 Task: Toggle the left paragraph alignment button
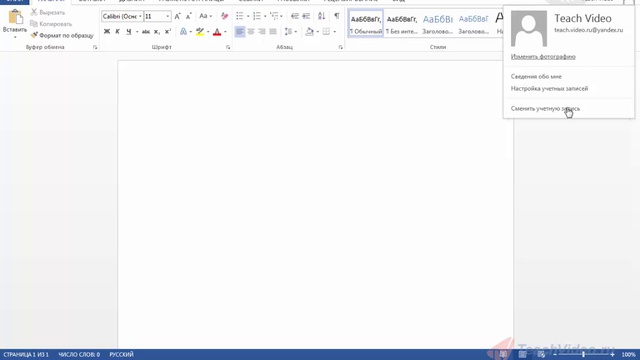pos(240,31)
